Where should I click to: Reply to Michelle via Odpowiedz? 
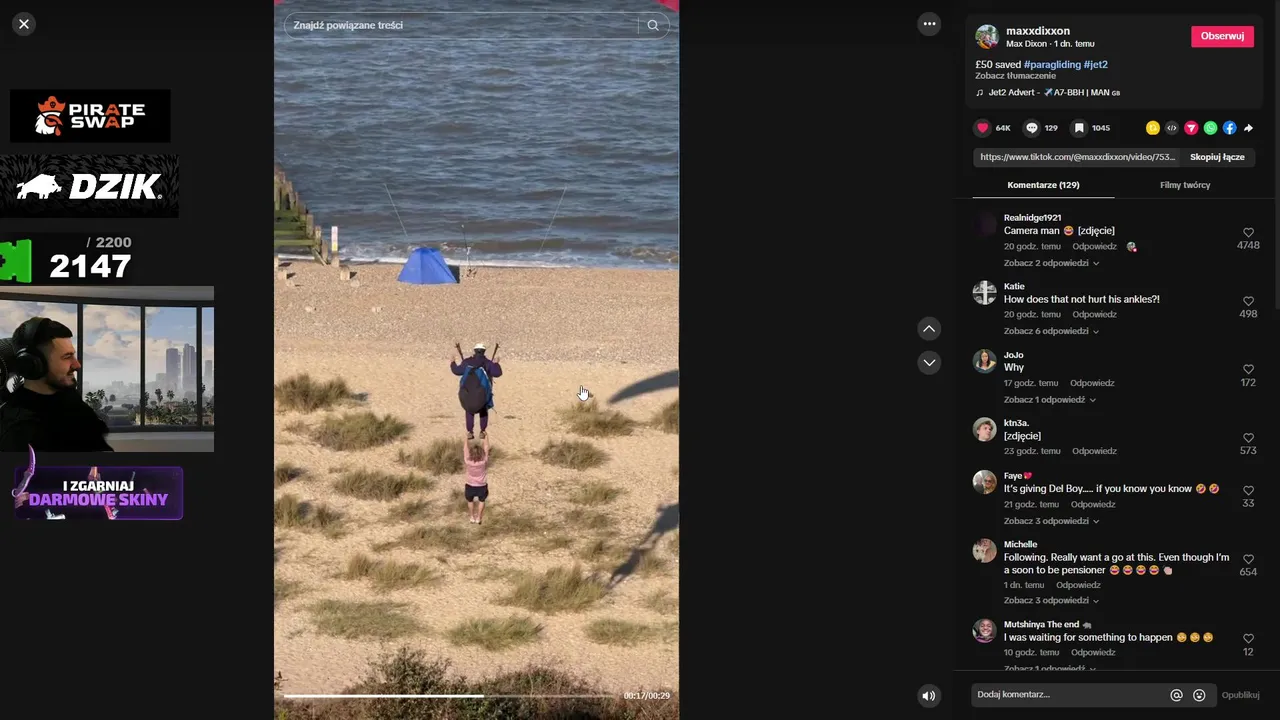(1078, 585)
